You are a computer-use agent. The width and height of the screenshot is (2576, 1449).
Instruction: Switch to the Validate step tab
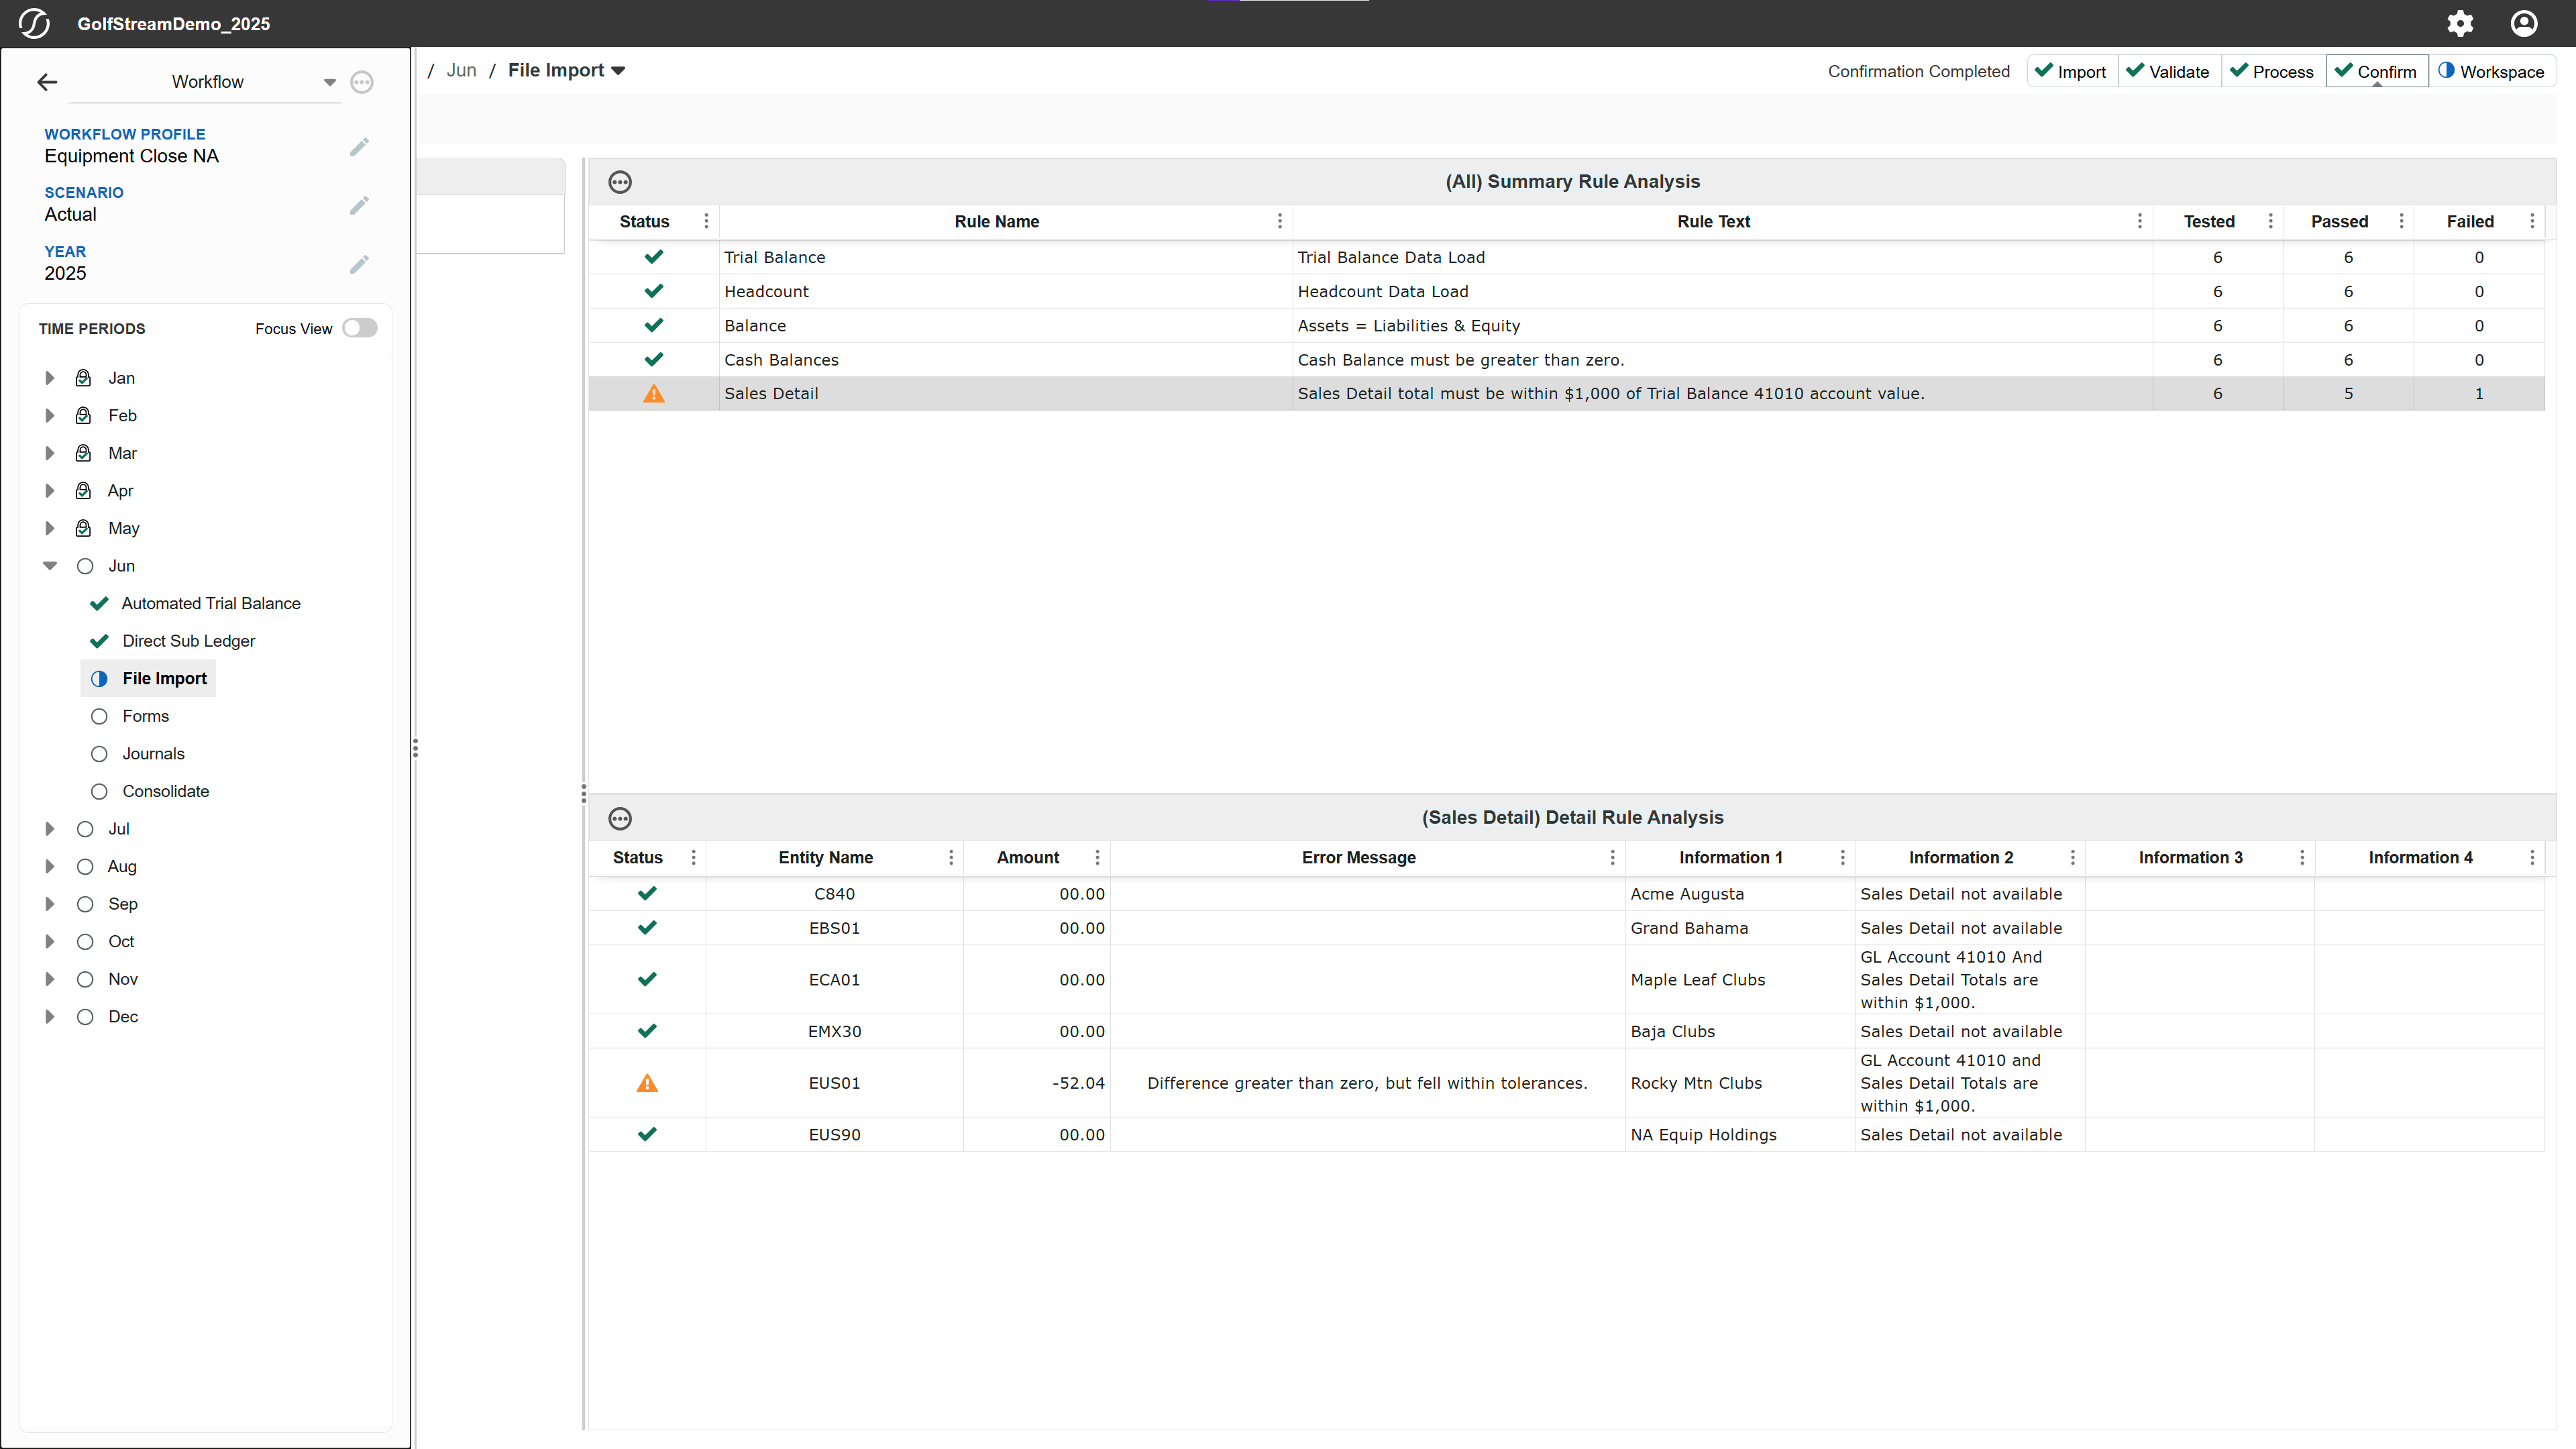coord(2169,71)
